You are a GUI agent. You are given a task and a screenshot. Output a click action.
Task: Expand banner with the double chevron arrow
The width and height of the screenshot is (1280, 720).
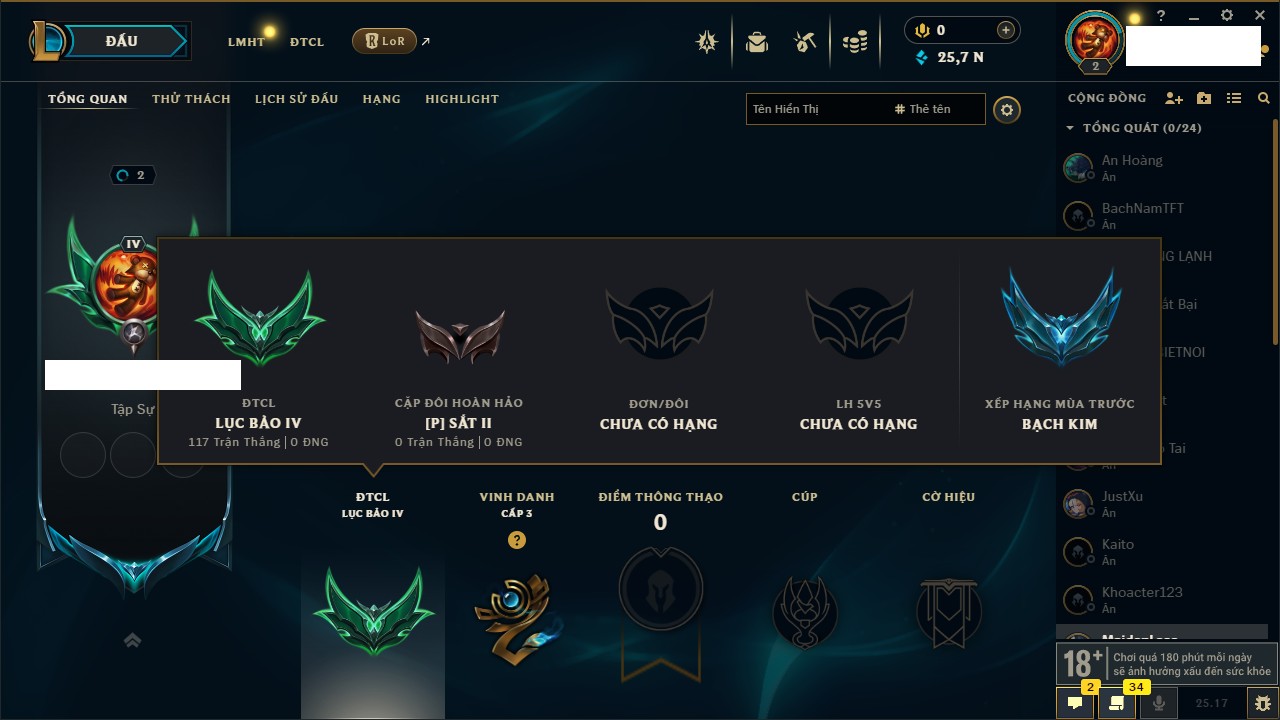[133, 640]
